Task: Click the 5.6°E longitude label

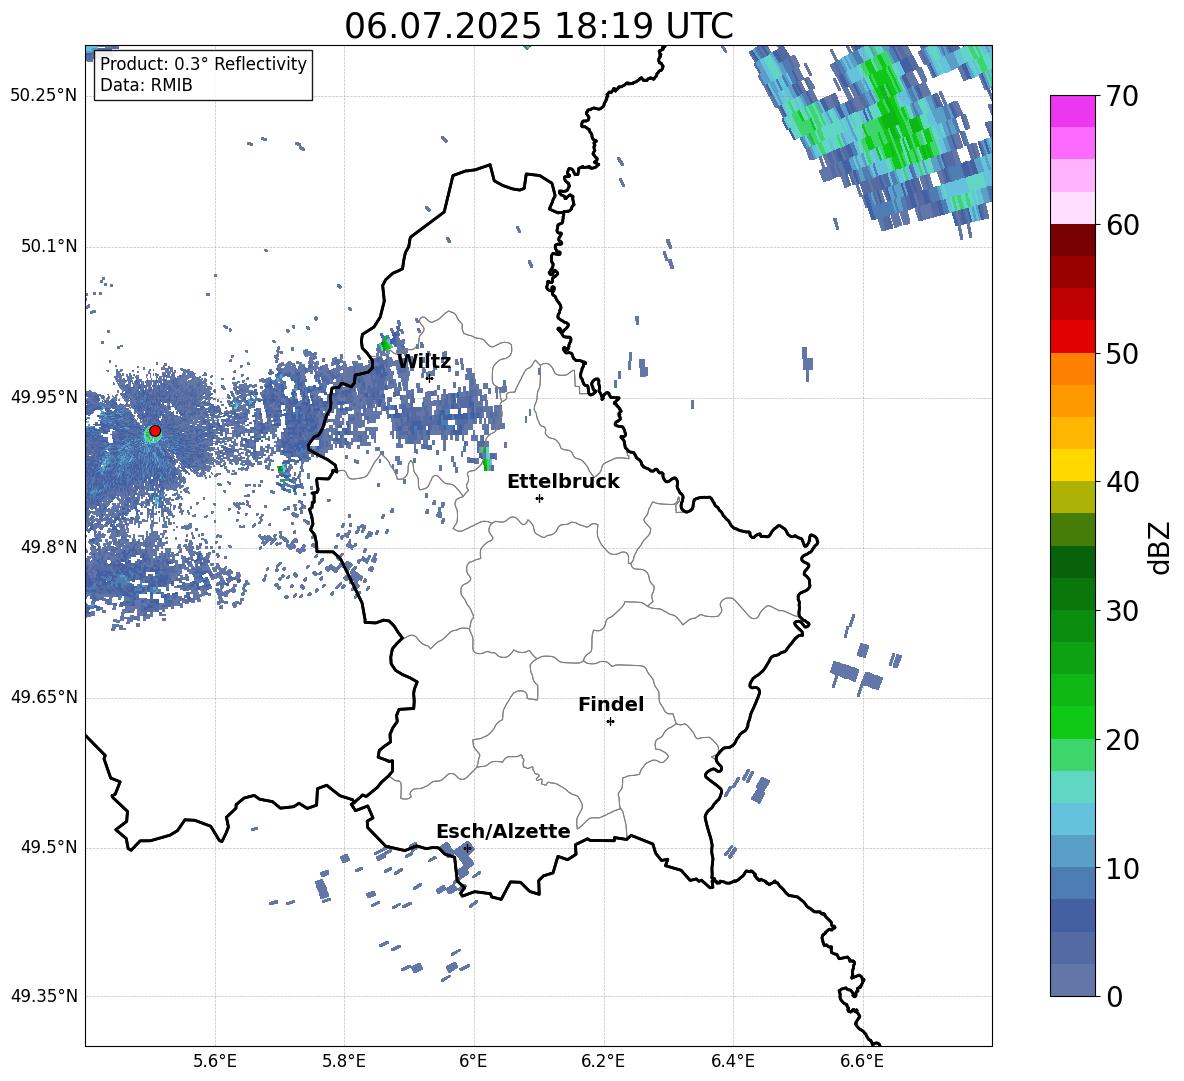Action: point(215,1062)
